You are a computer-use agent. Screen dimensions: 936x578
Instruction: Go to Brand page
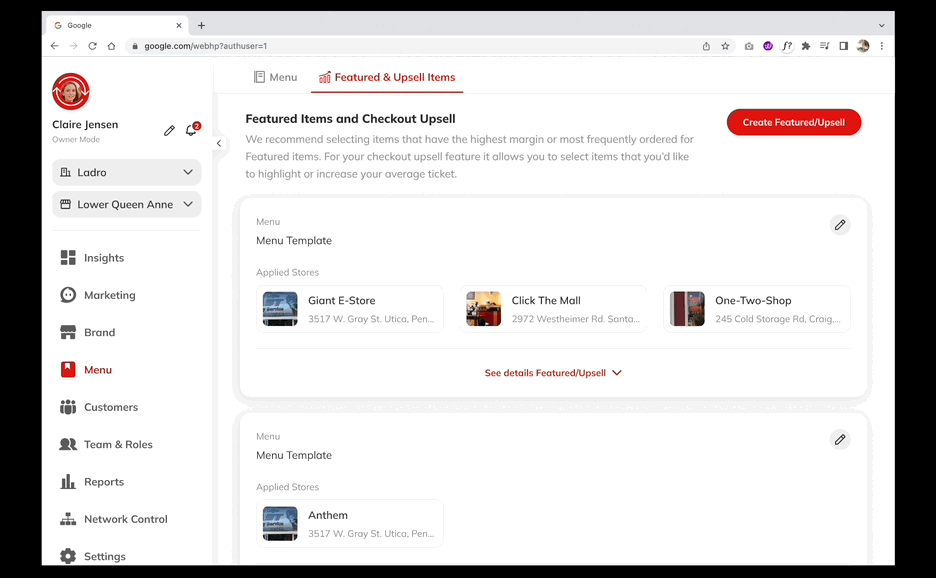(x=88, y=333)
